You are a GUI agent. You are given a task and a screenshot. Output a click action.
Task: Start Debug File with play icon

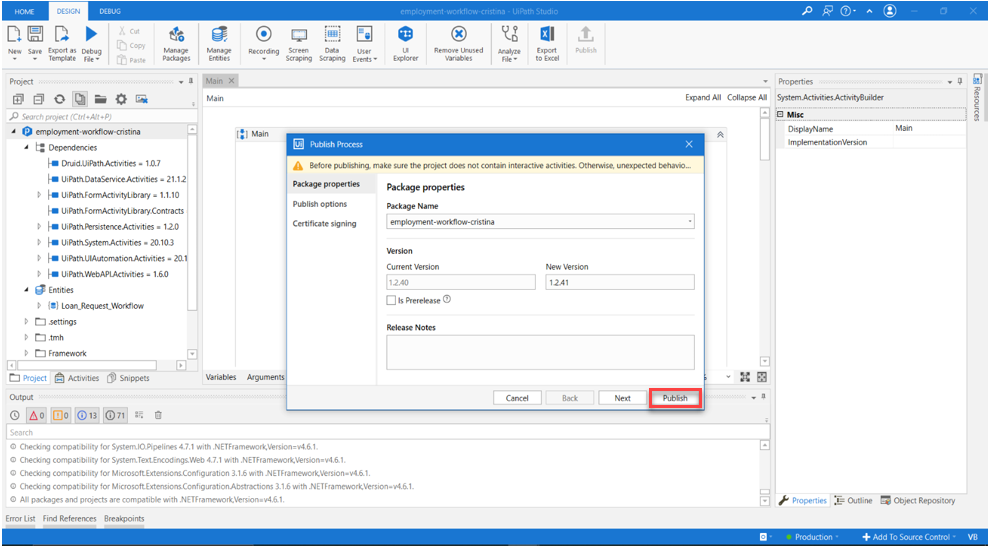click(91, 34)
